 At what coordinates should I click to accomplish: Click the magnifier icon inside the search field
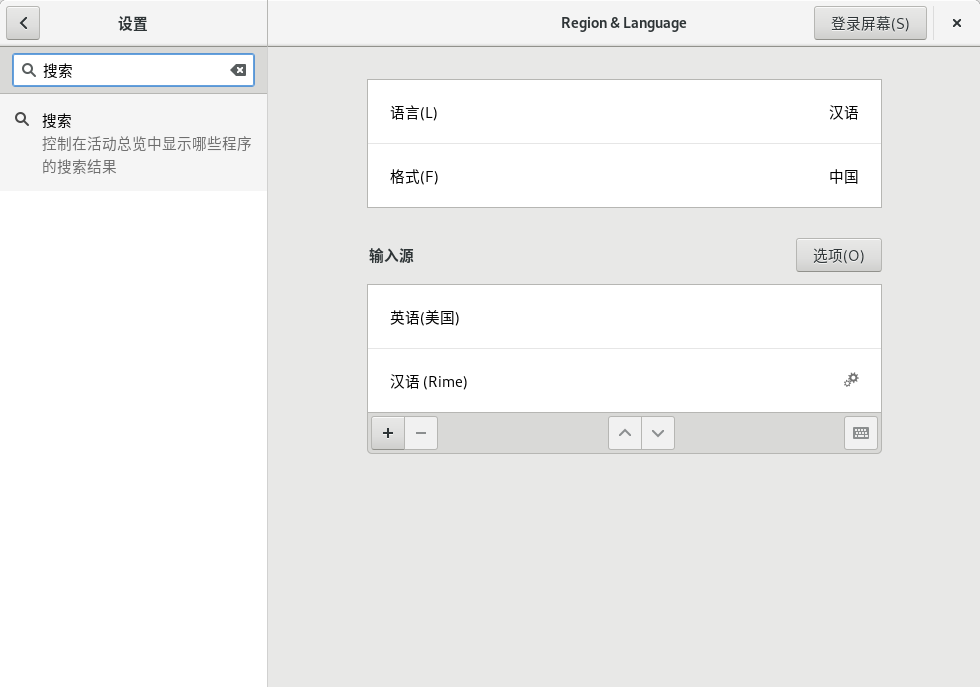[x=29, y=70]
